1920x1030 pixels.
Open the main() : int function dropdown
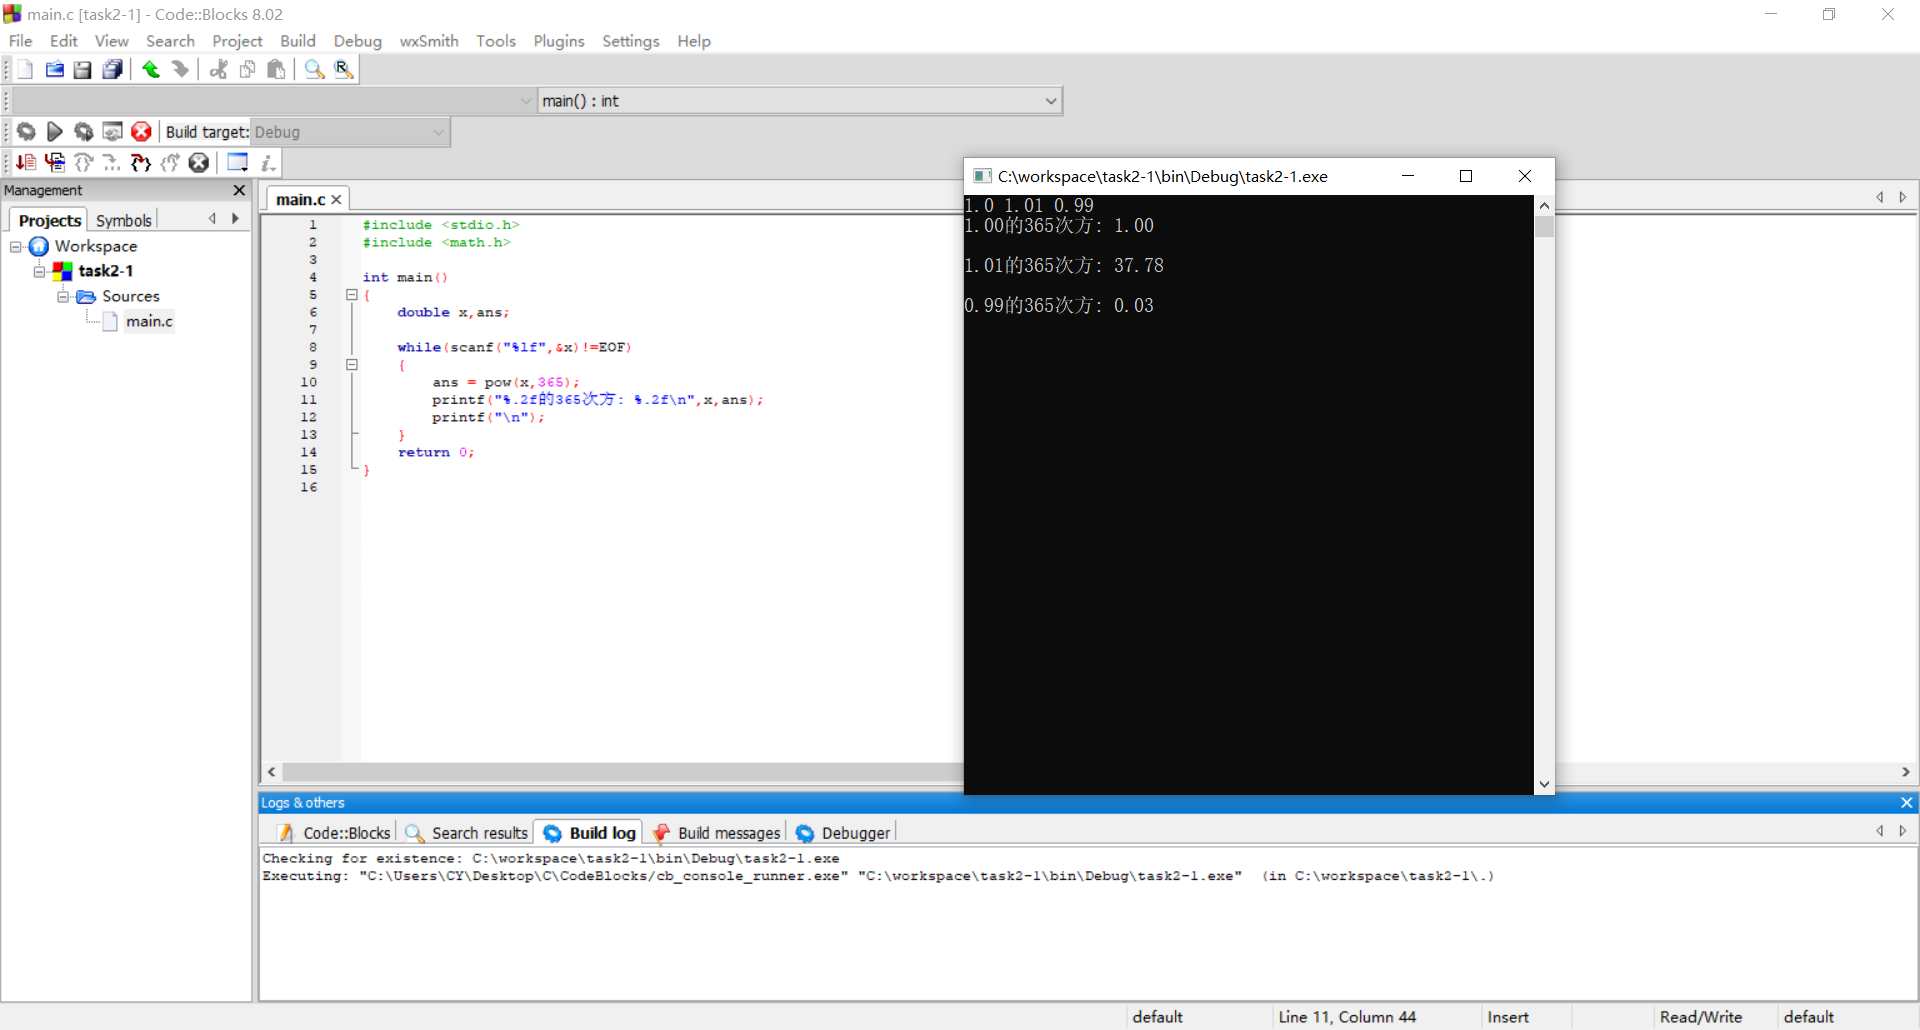[x=1050, y=101]
